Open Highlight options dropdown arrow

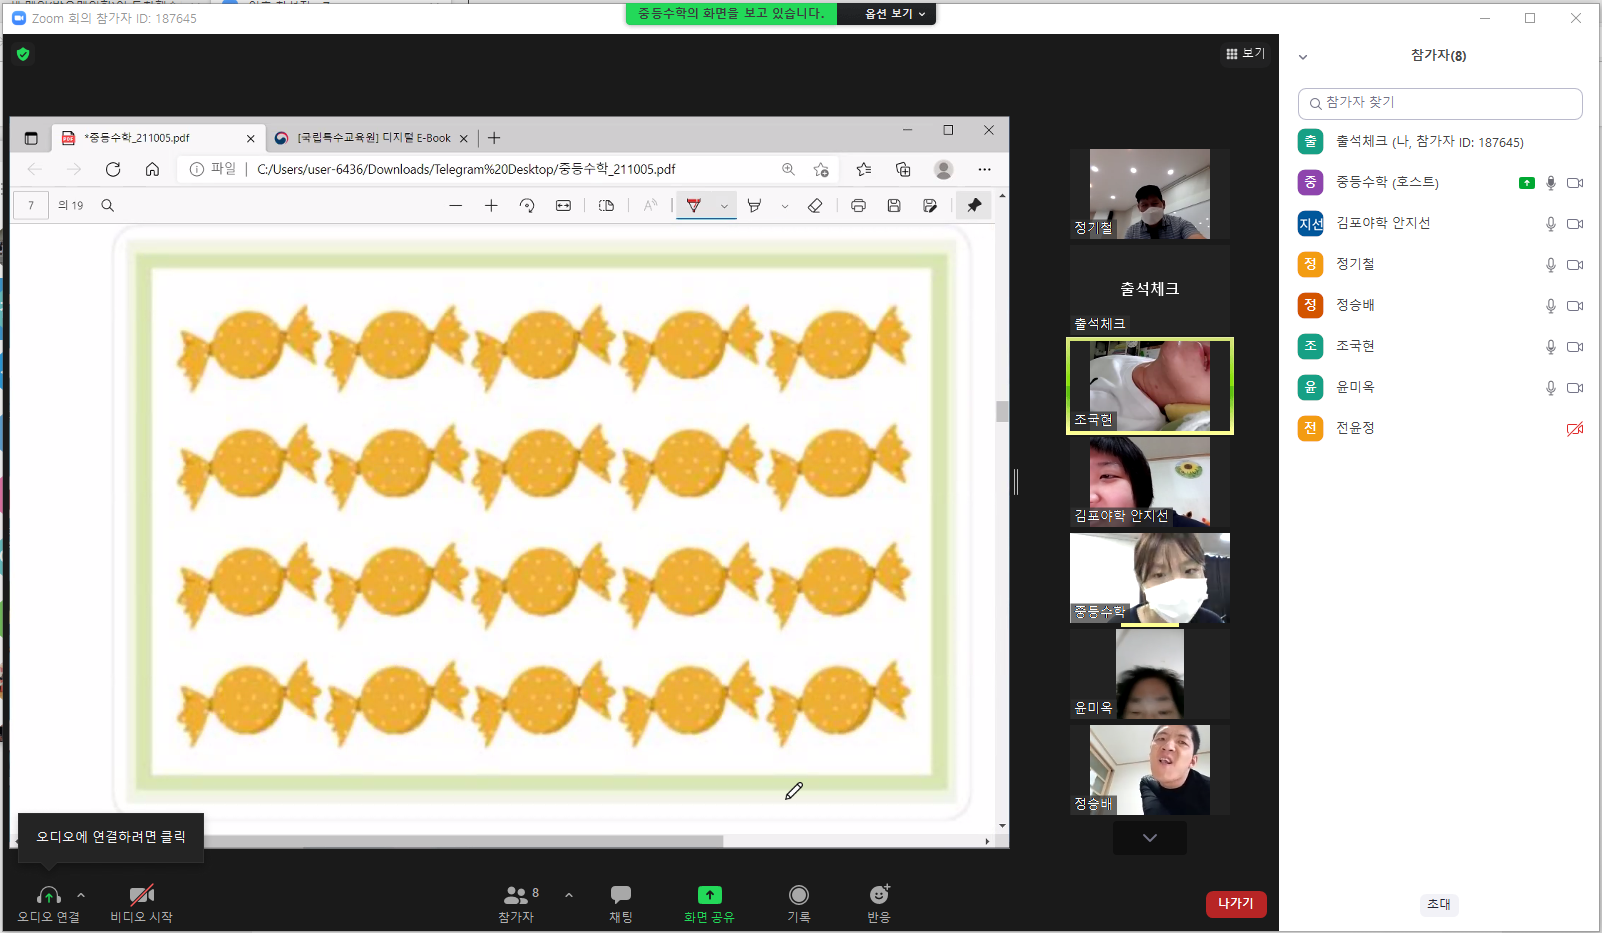(784, 206)
